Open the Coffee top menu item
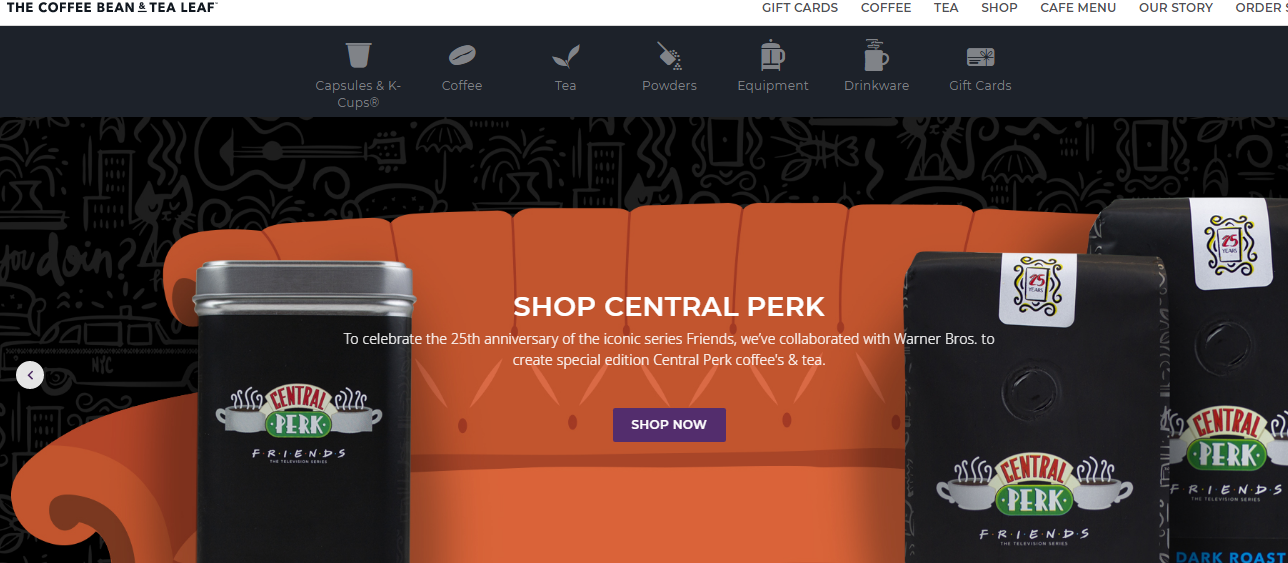1288x563 pixels. 886,8
